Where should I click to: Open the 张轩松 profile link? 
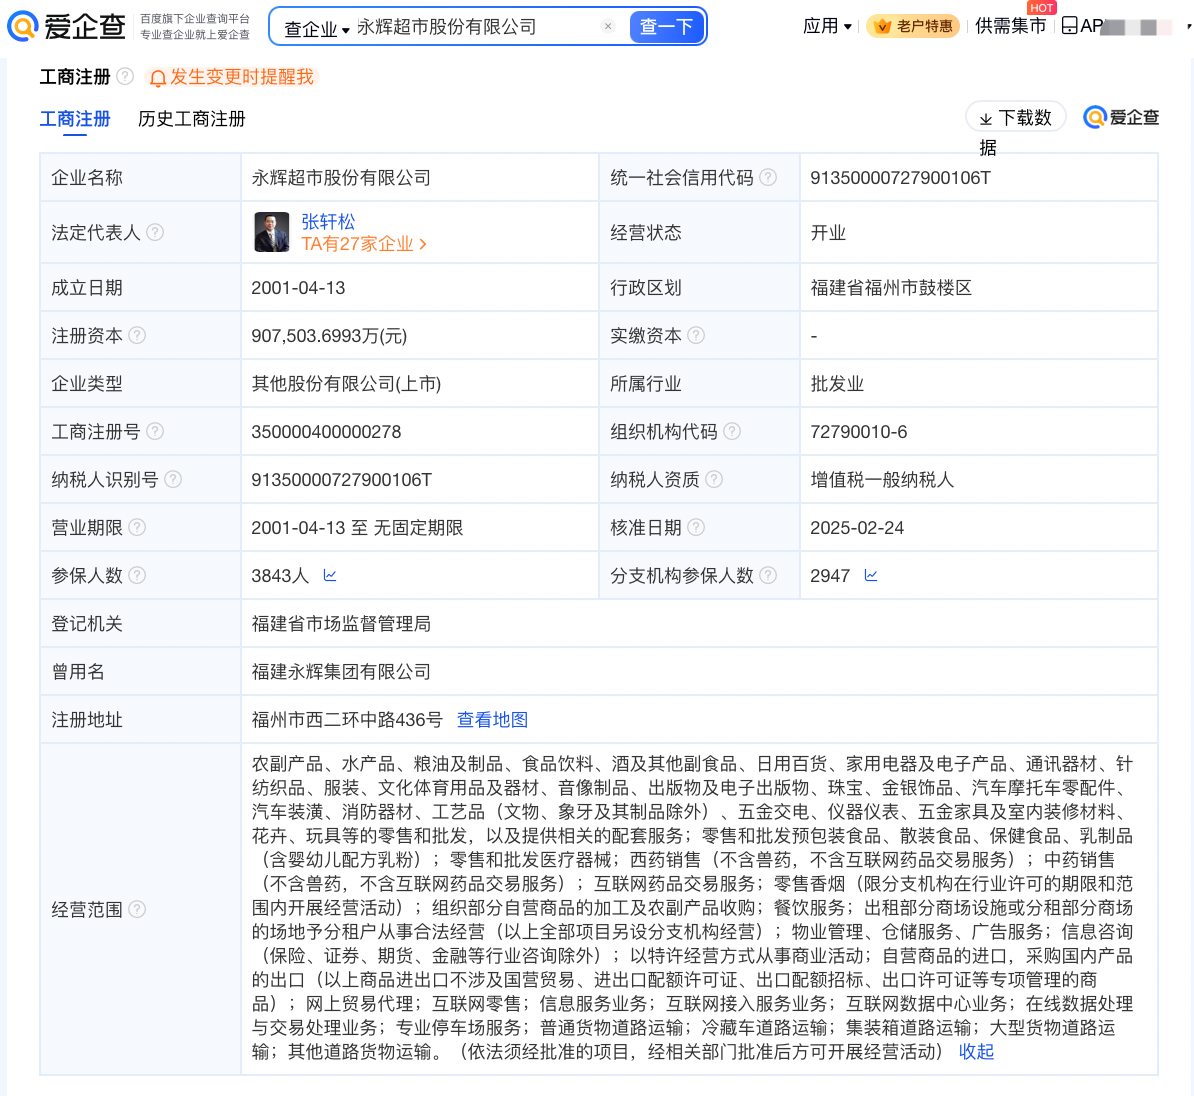[328, 221]
